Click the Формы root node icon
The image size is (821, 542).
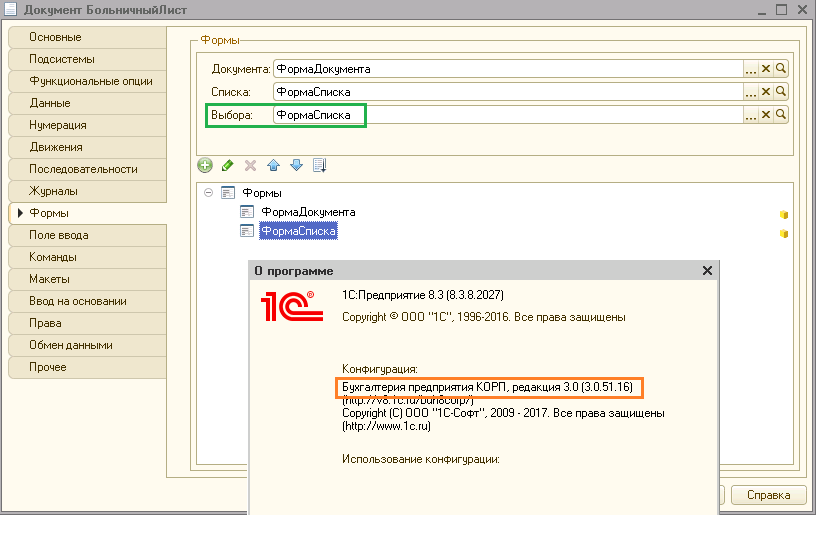point(228,193)
